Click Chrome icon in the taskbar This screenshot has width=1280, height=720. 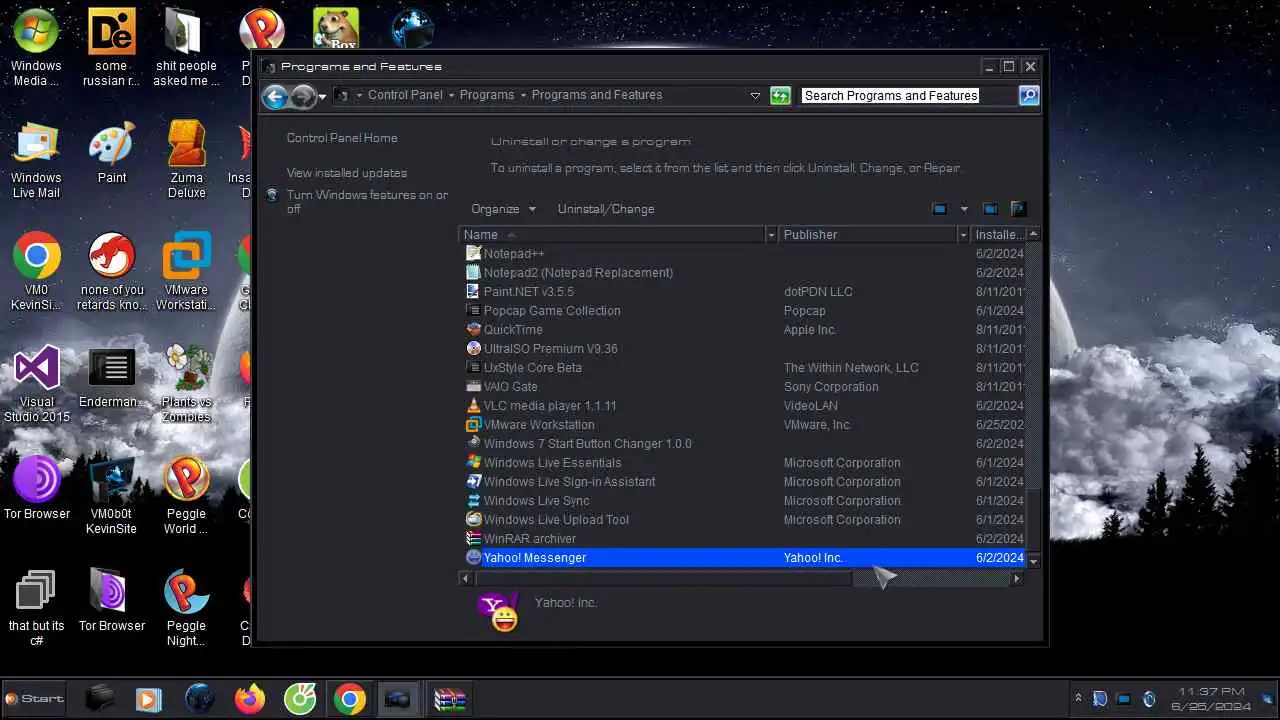tap(350, 699)
